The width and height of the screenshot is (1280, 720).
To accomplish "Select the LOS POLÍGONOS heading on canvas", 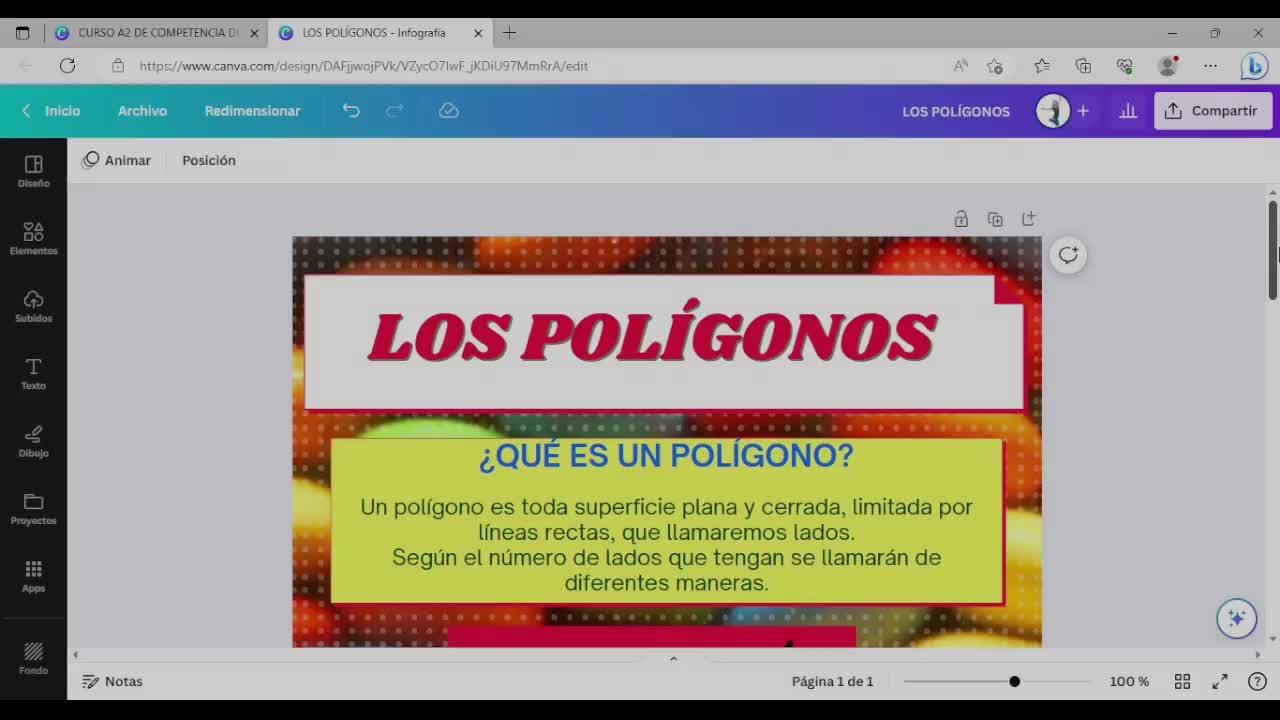I will click(652, 336).
